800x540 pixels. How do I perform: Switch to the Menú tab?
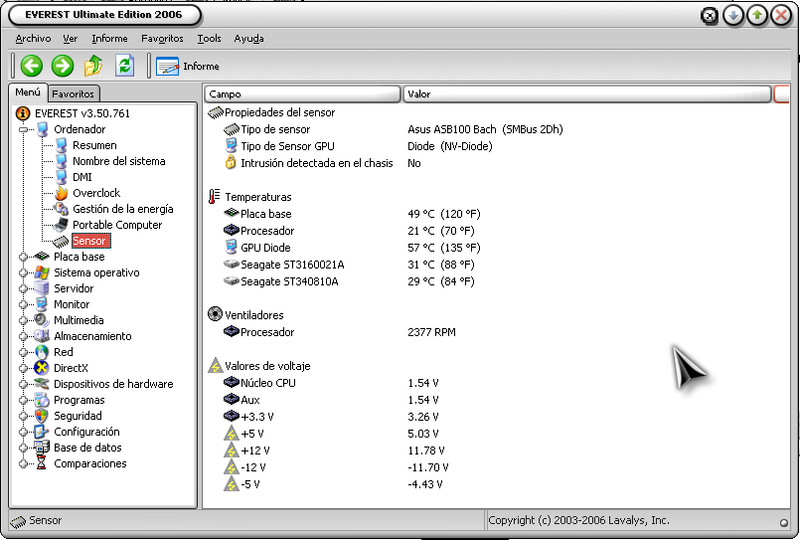28,92
